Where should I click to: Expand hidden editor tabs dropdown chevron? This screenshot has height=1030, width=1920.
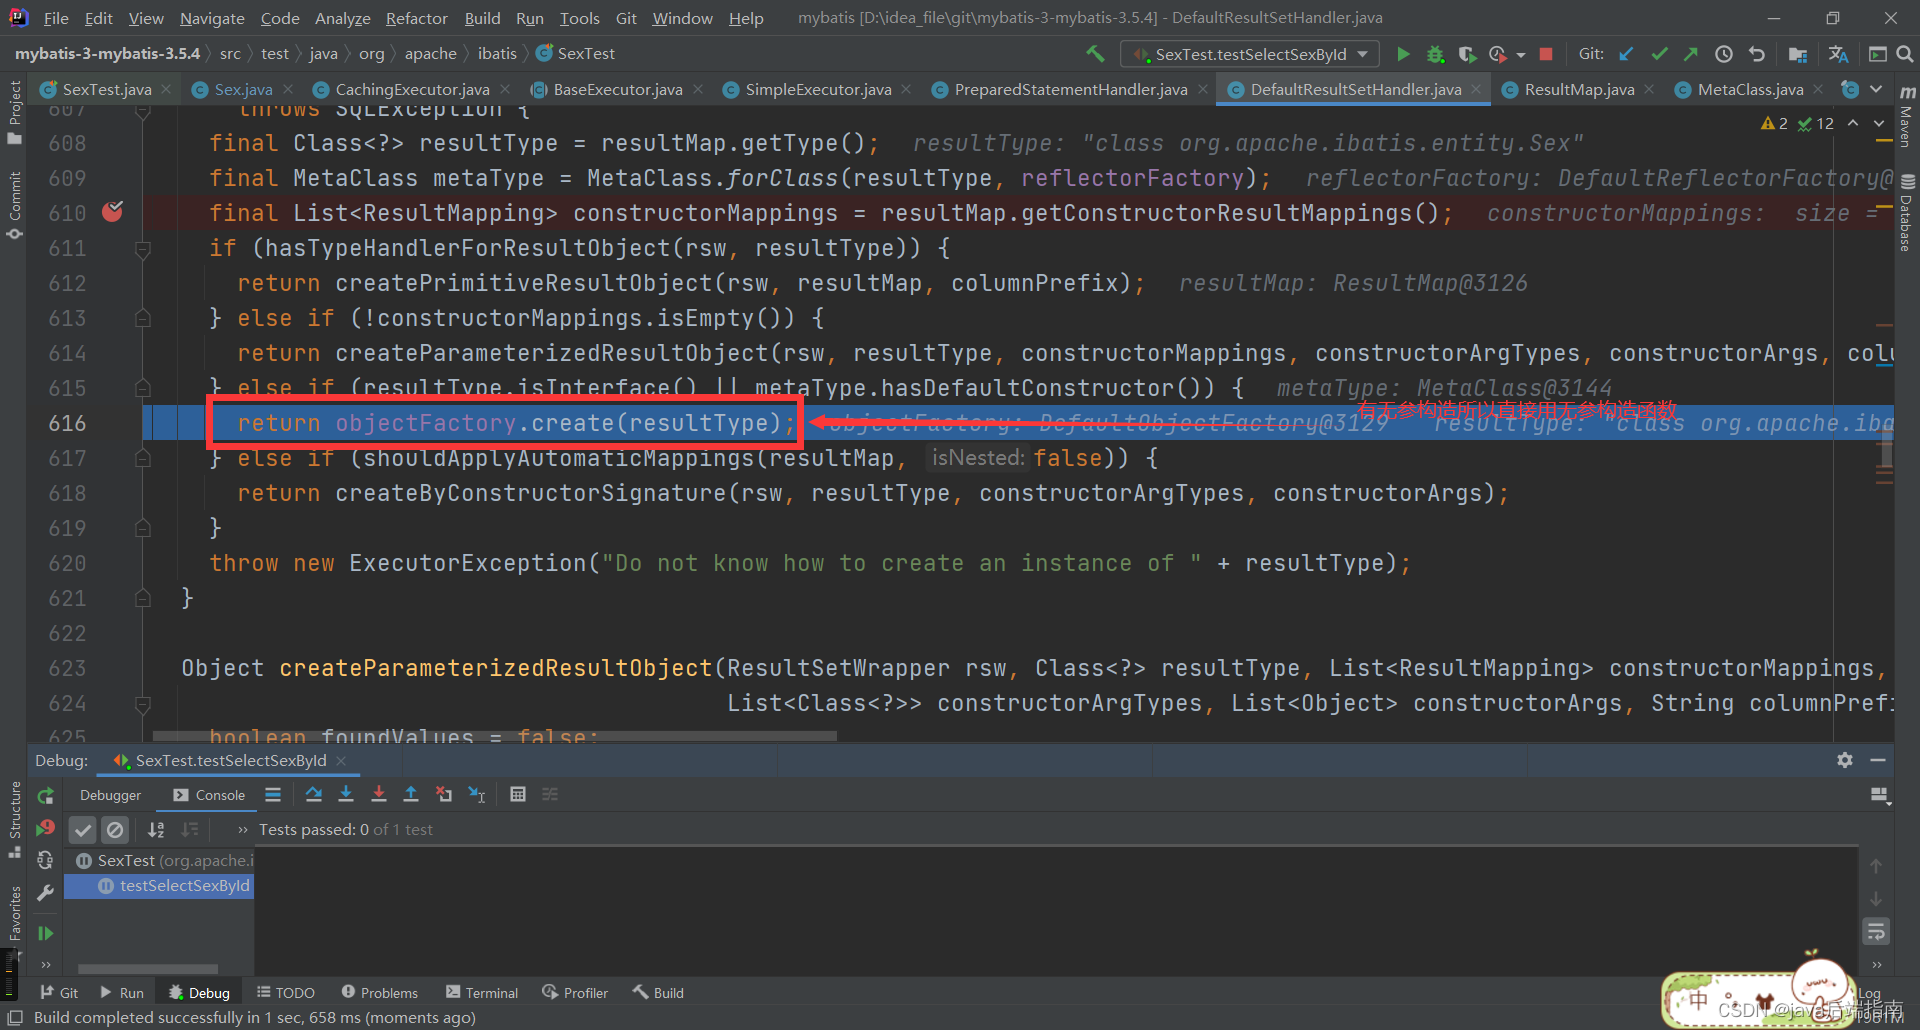coord(1876,89)
